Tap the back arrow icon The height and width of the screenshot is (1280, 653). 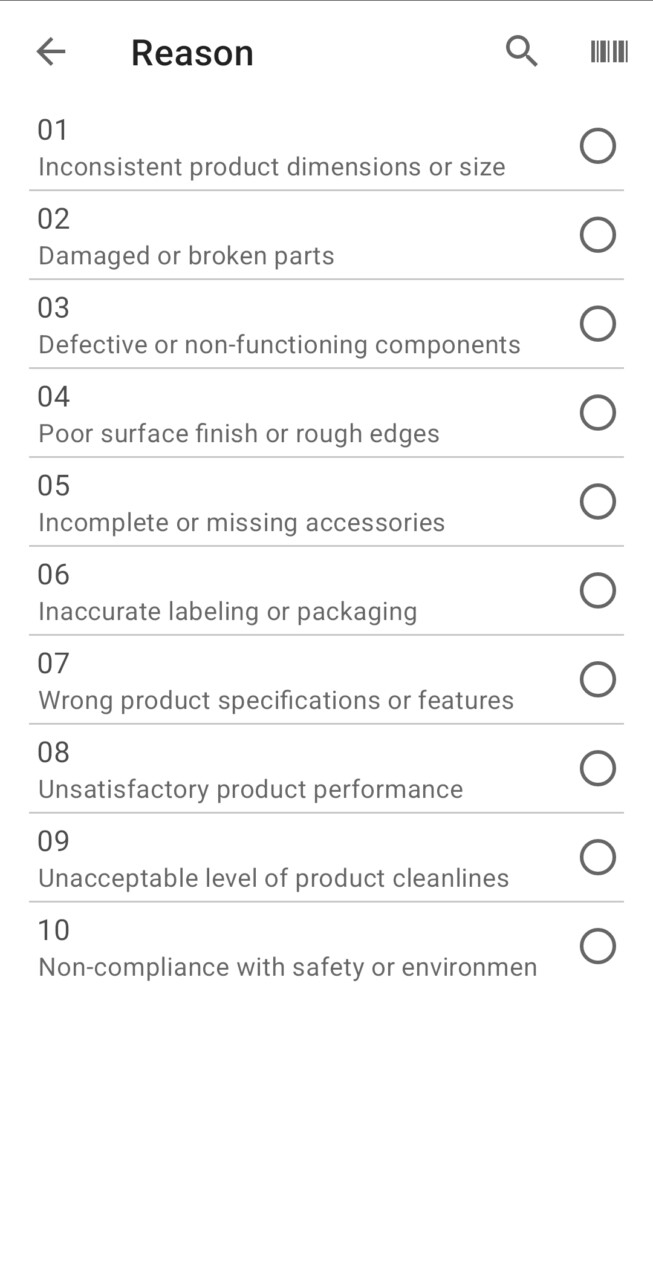(x=50, y=52)
